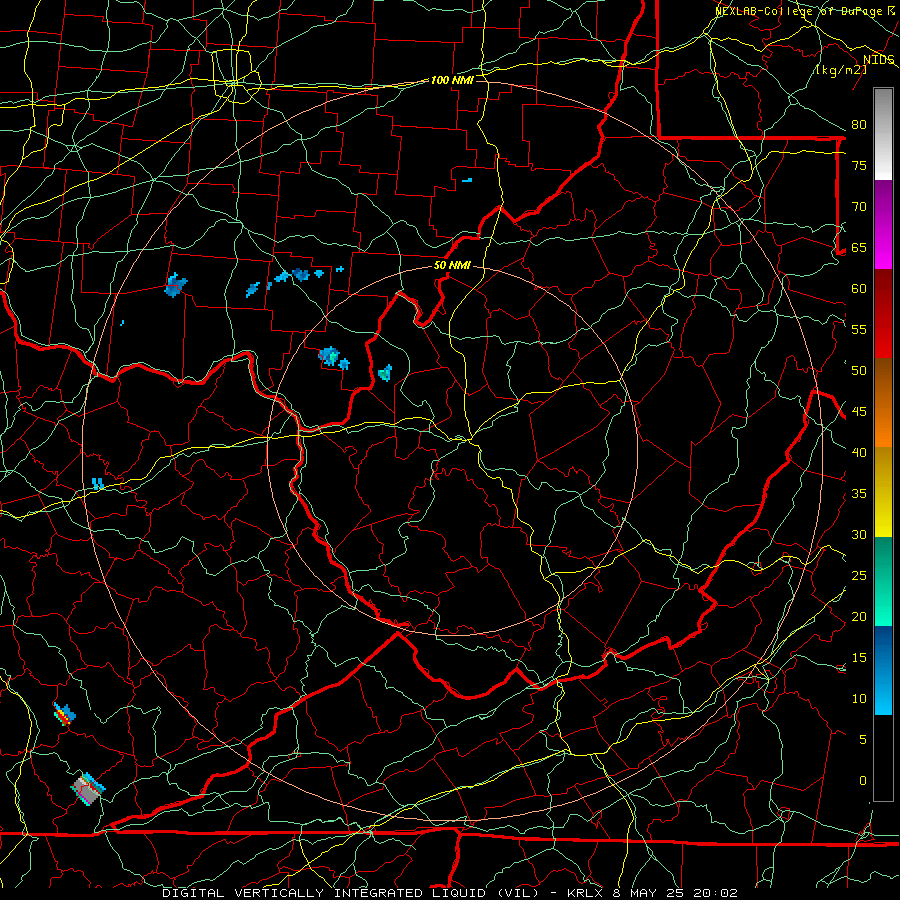Click the 70 value on the color scale

[859, 207]
